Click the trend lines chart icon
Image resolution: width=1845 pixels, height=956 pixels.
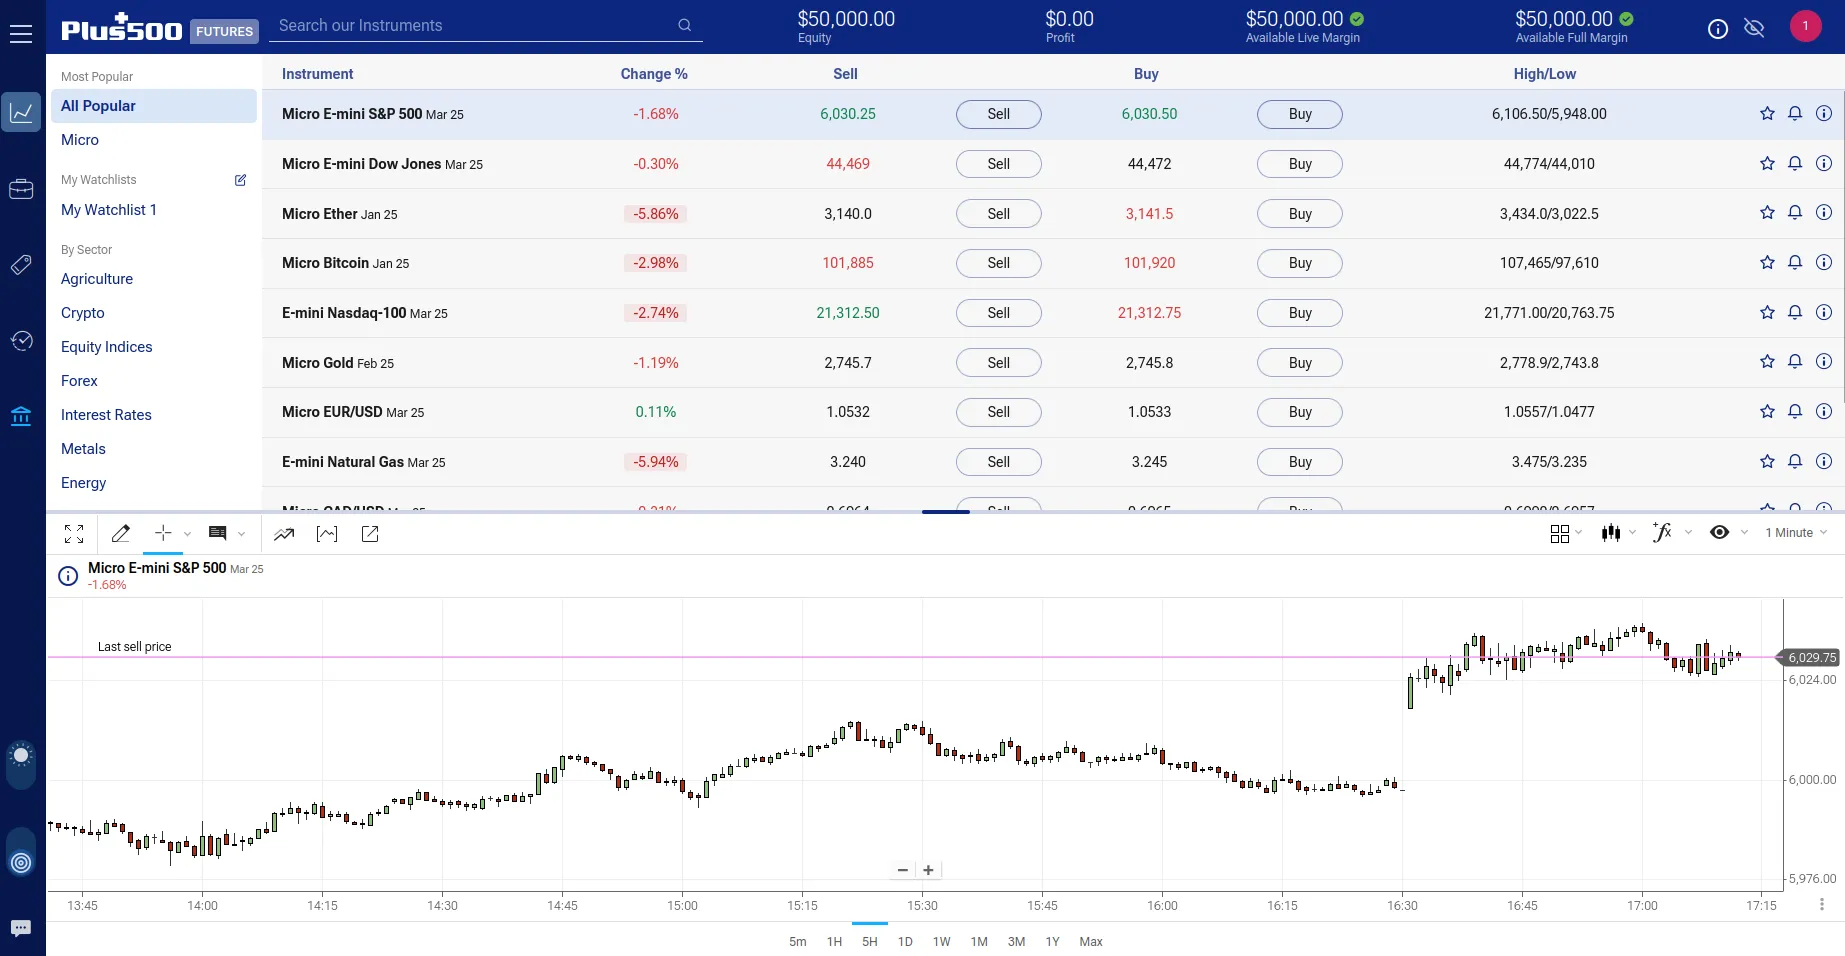[x=284, y=534]
